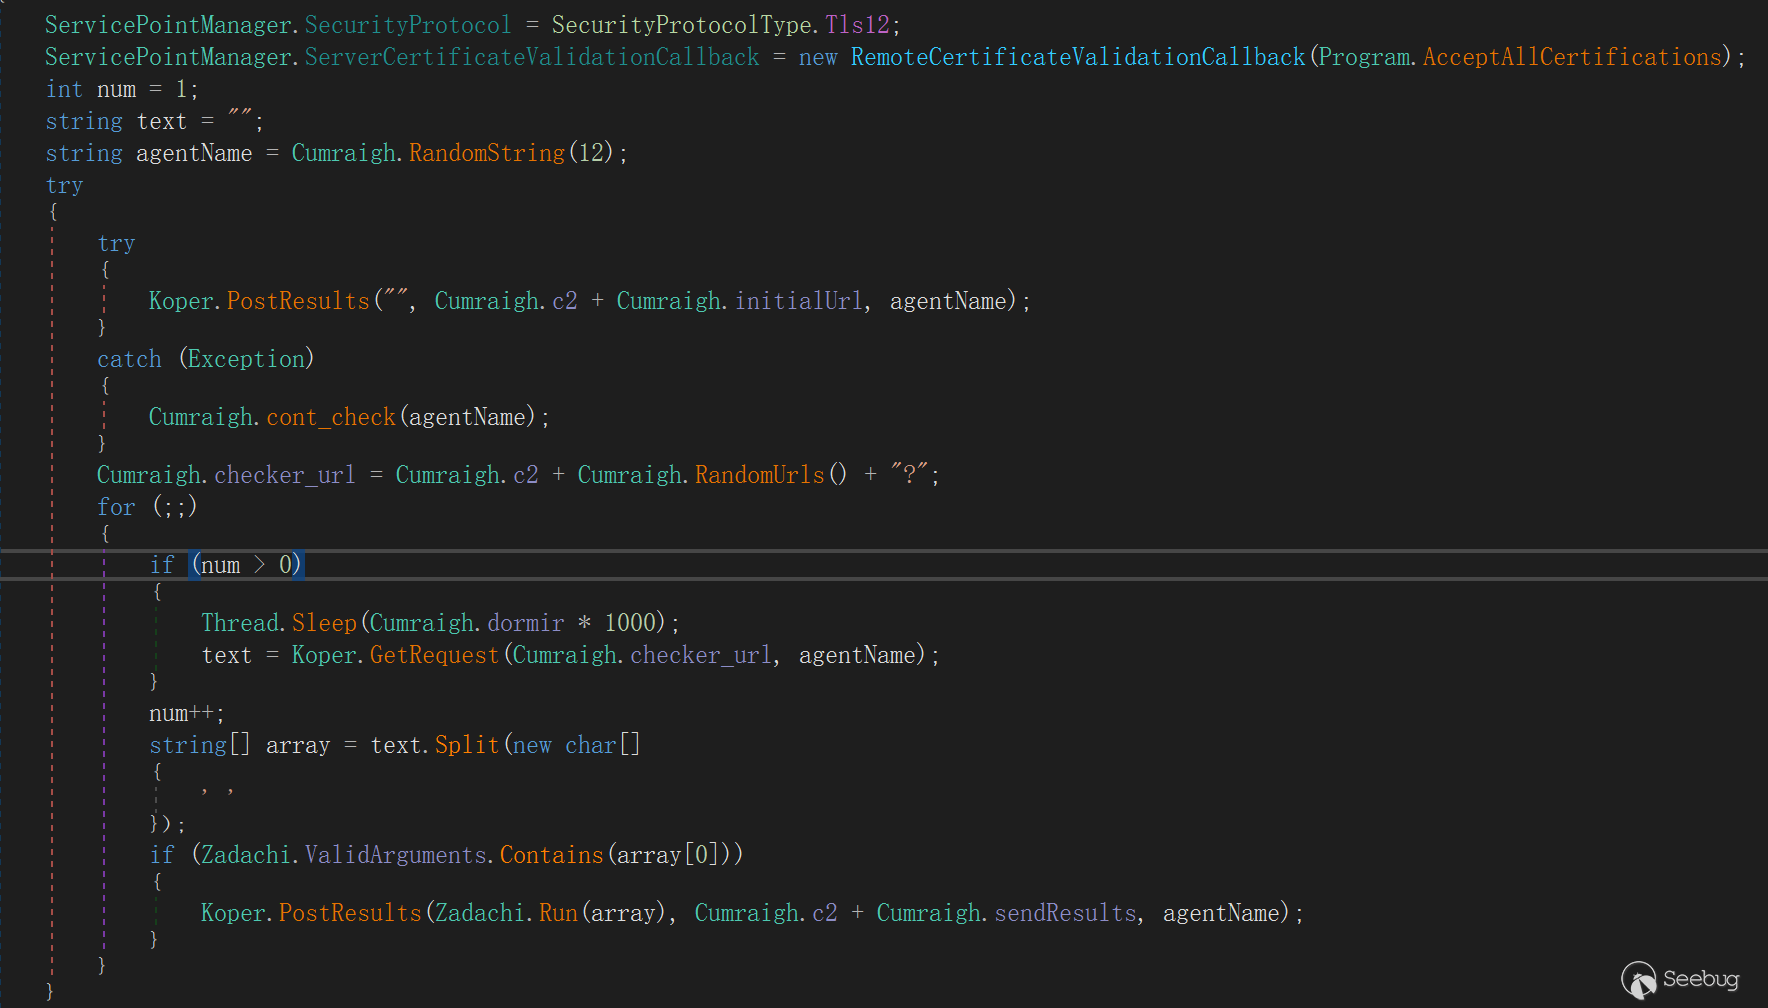Viewport: 1768px width, 1008px height.
Task: Click the for keyword of the loop
Action: point(116,507)
